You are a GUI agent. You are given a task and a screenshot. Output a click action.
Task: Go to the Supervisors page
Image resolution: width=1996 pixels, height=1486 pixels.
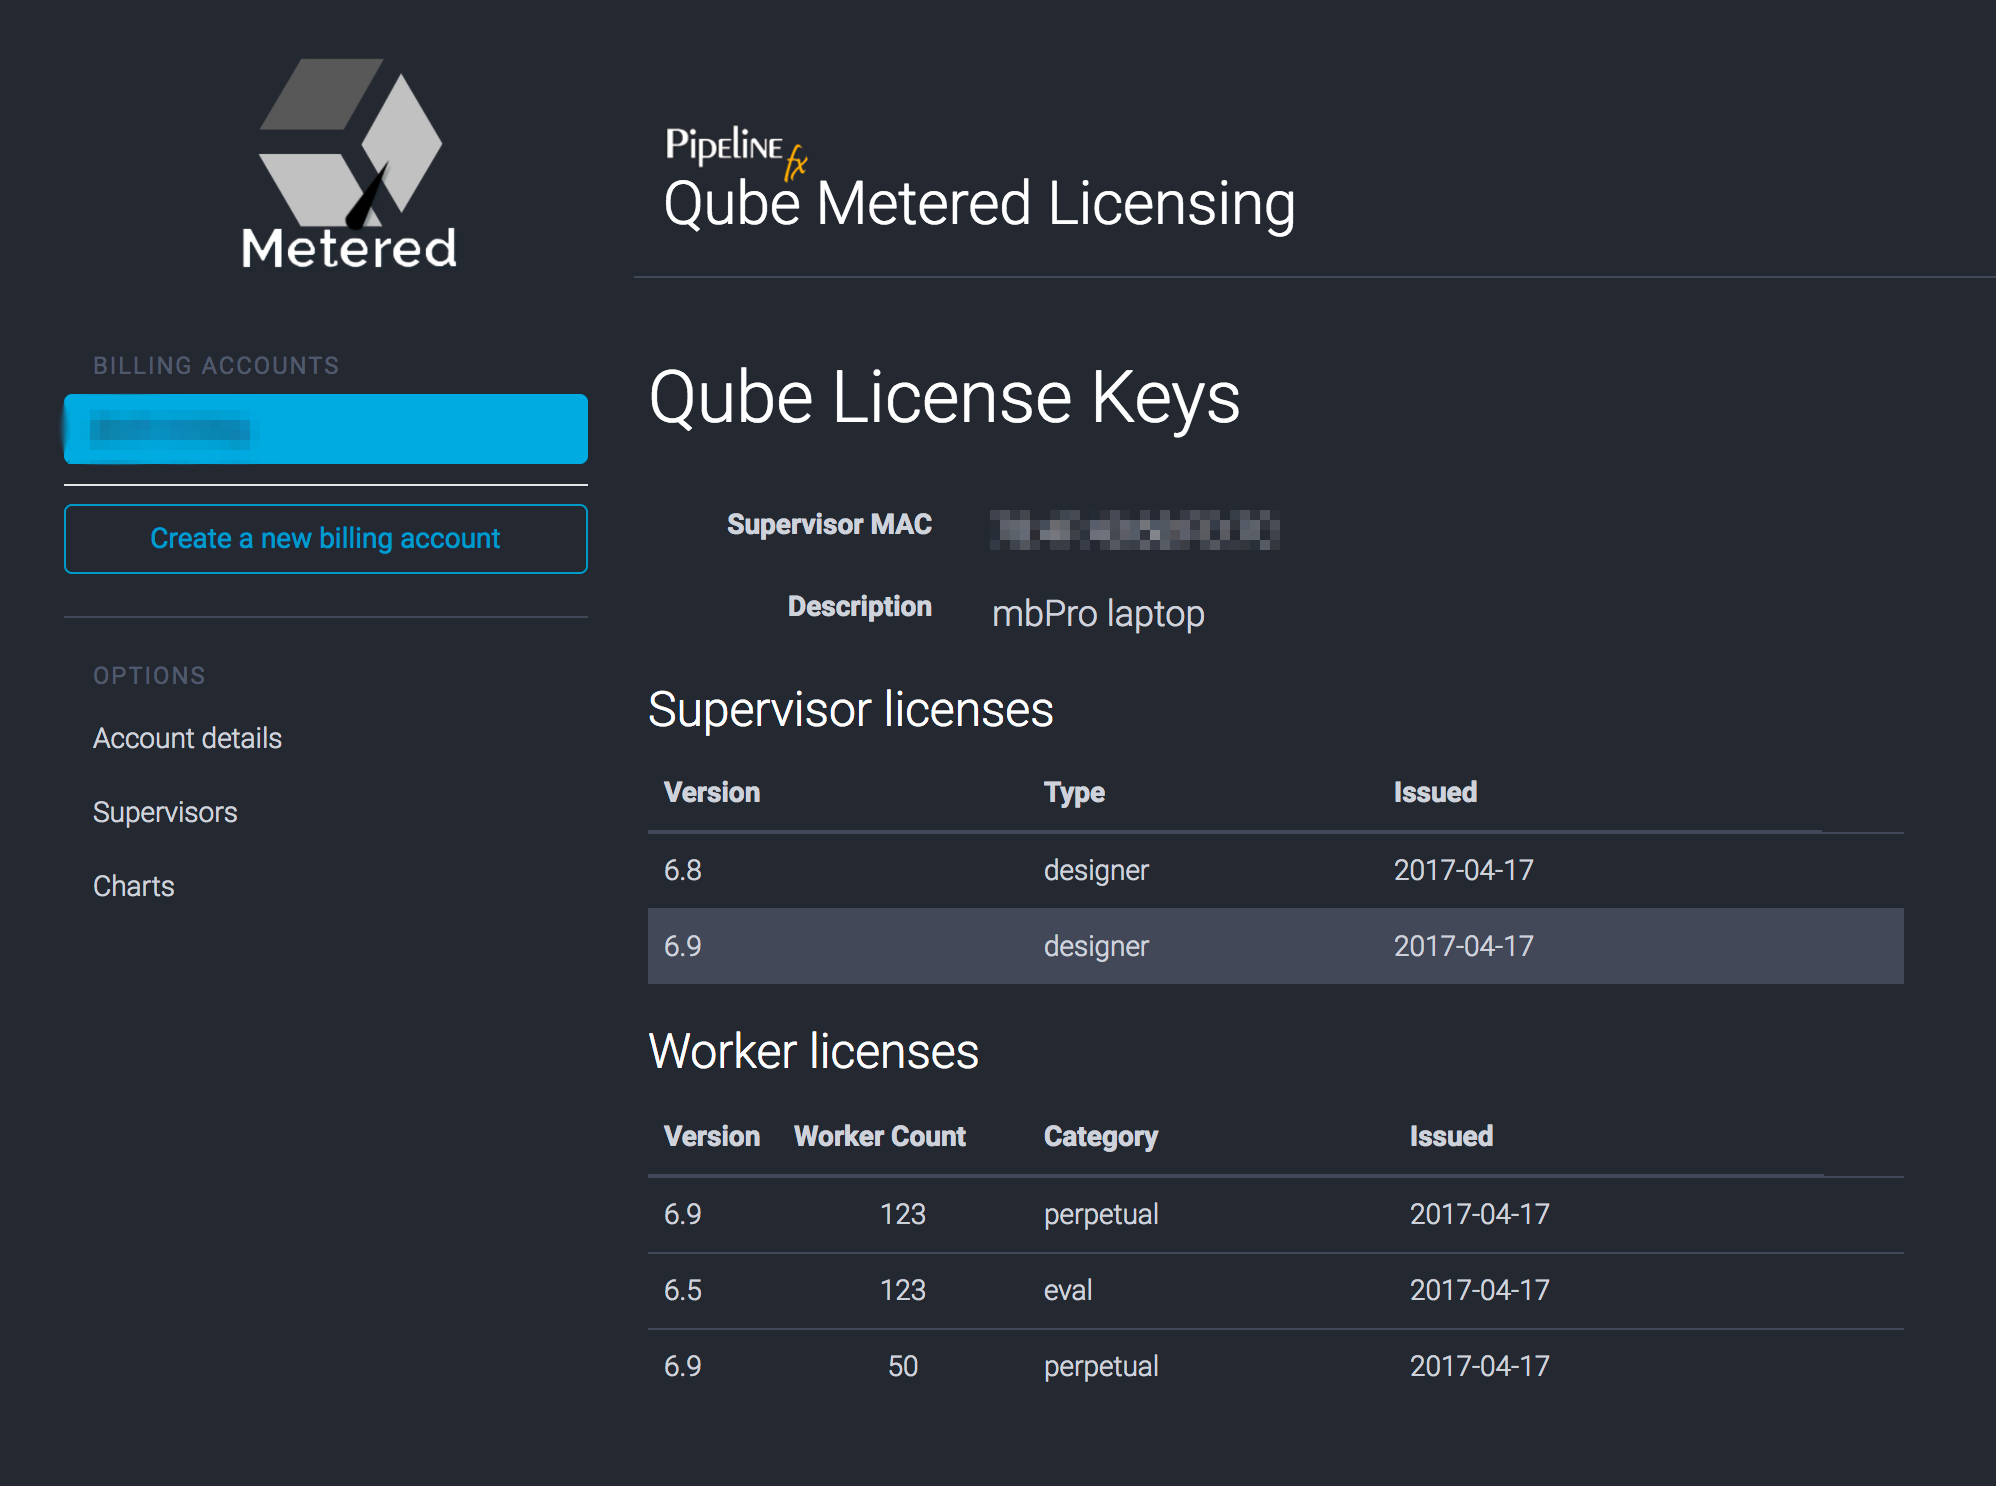click(x=165, y=812)
